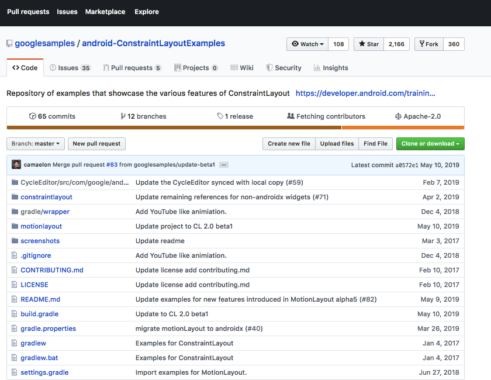491x380 pixels.
Task: Open the Watch dropdown
Action: coord(307,44)
